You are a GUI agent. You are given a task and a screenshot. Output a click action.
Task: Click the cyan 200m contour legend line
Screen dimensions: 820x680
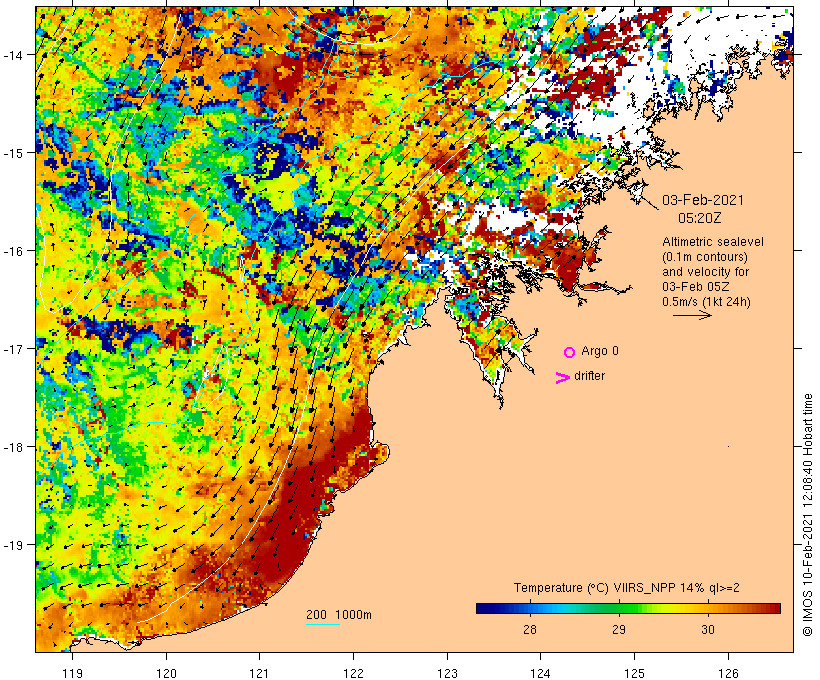coord(323,624)
